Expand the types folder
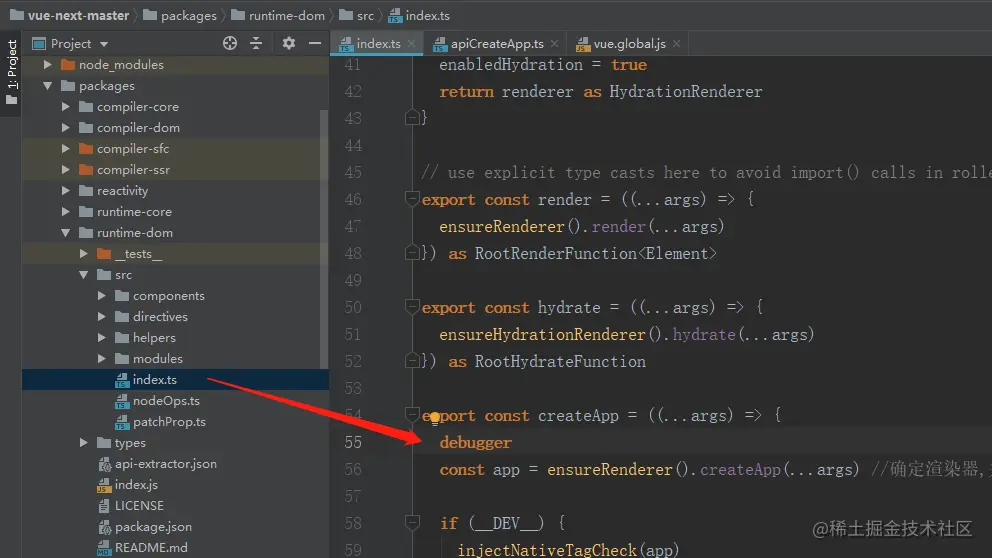Viewport: 992px width, 558px height. (84, 443)
